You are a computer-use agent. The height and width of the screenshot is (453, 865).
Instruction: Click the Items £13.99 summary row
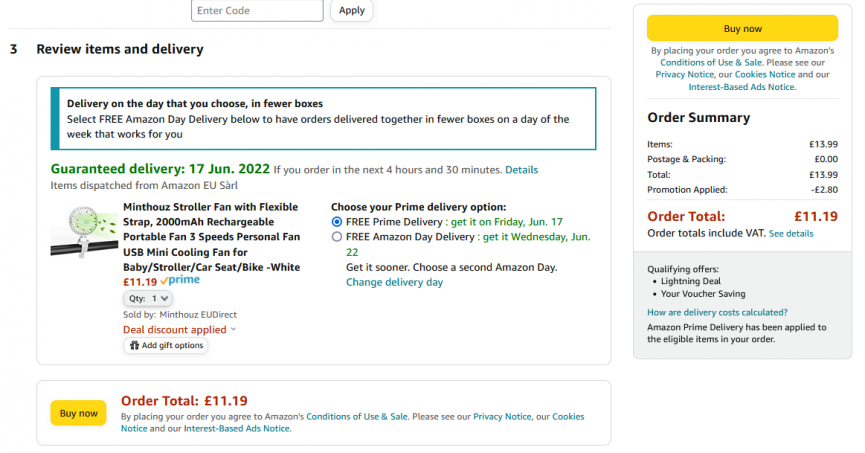click(742, 145)
